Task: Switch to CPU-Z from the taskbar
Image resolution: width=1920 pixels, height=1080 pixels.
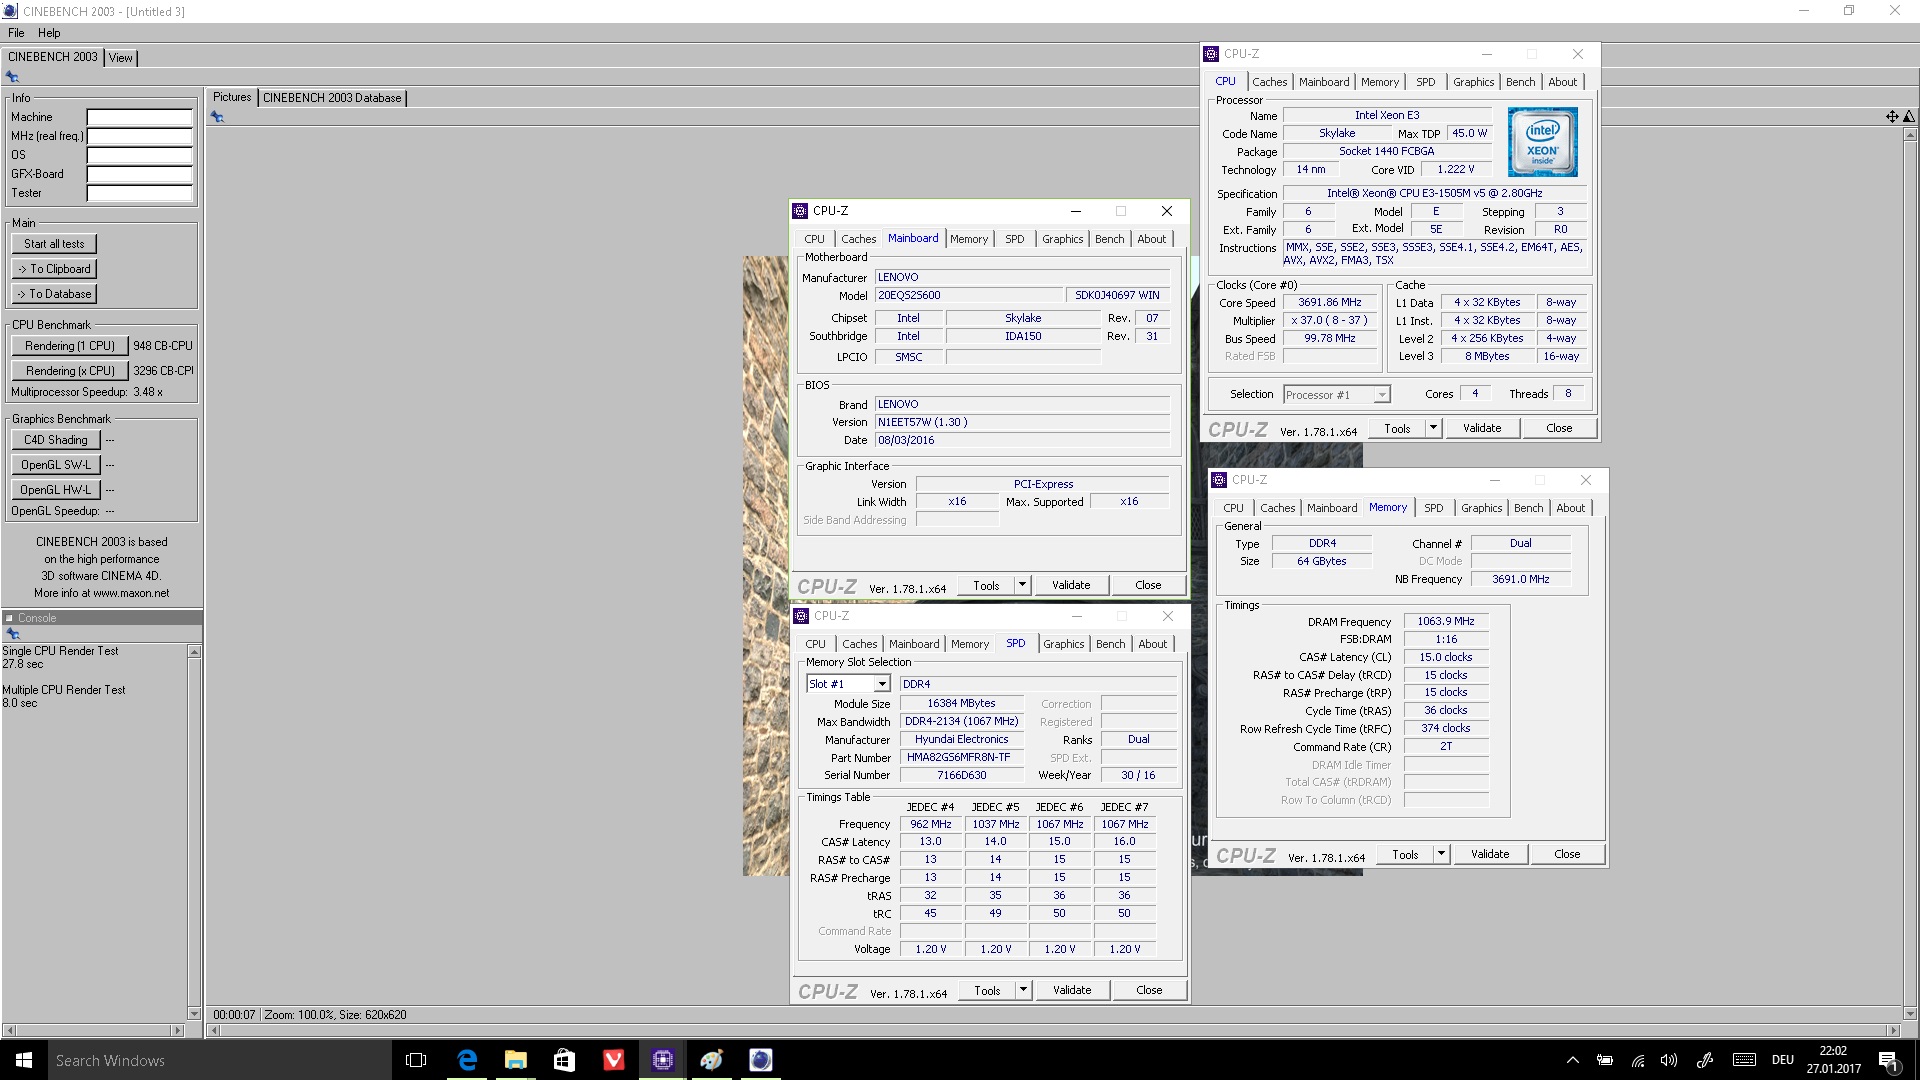Action: [x=663, y=1060]
